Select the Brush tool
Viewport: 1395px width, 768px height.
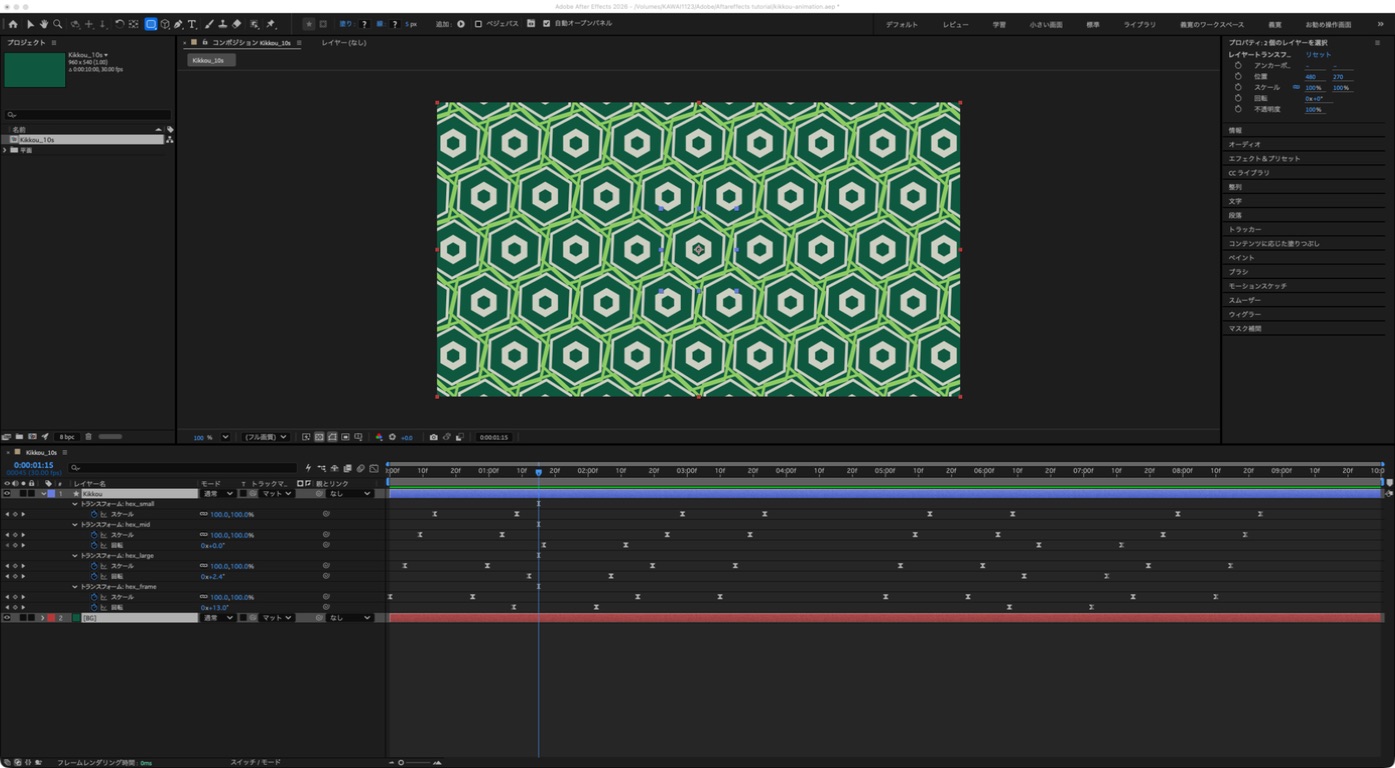(209, 24)
